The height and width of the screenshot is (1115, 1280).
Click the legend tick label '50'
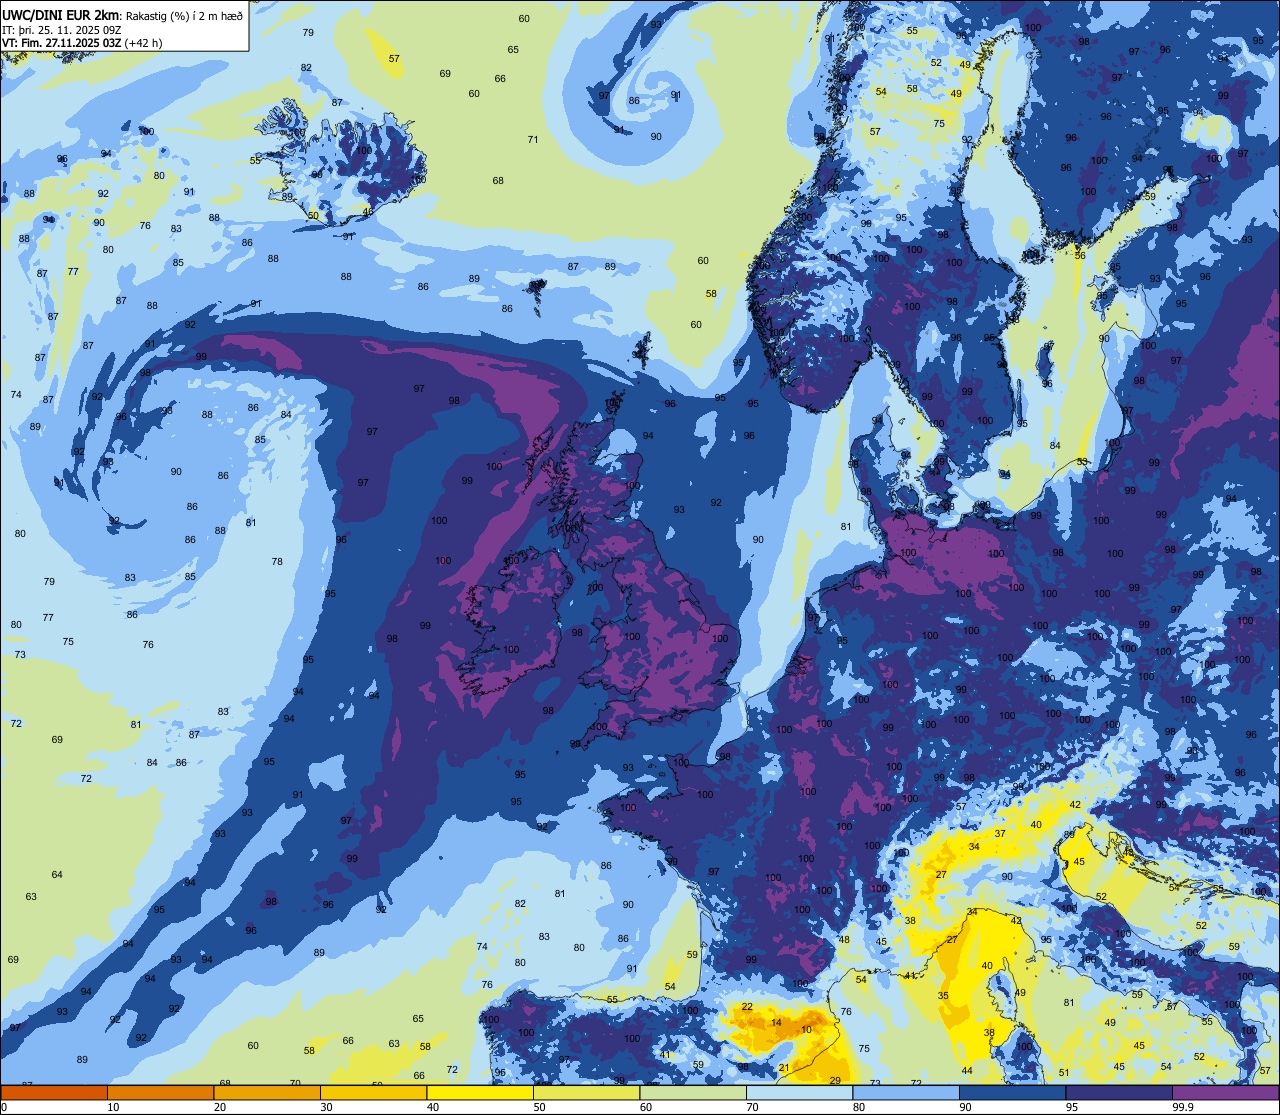pyautogui.click(x=542, y=1107)
